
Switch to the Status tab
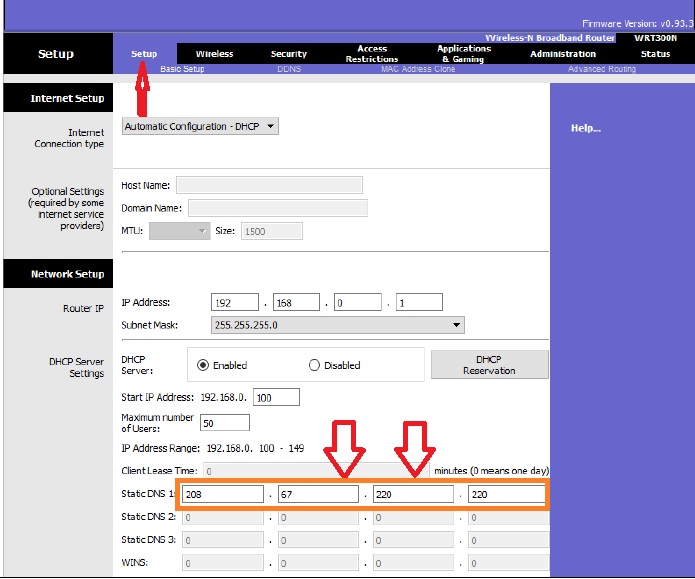pyautogui.click(x=655, y=54)
